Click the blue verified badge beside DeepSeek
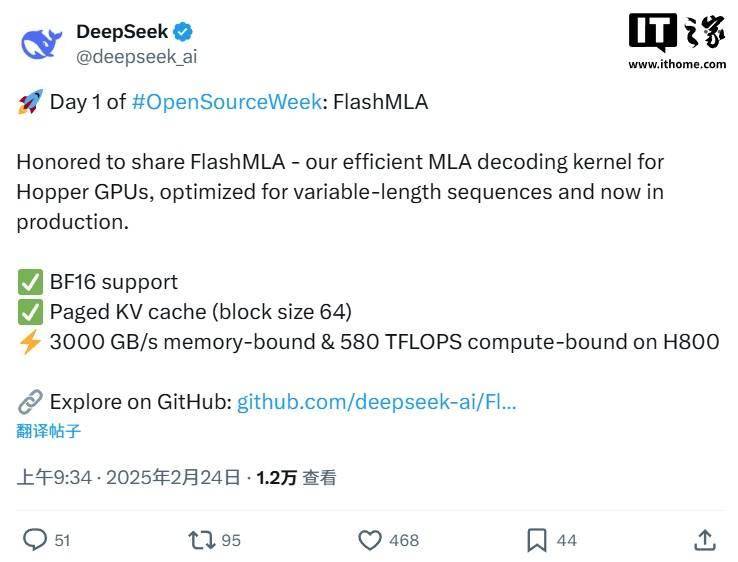 pyautogui.click(x=183, y=32)
